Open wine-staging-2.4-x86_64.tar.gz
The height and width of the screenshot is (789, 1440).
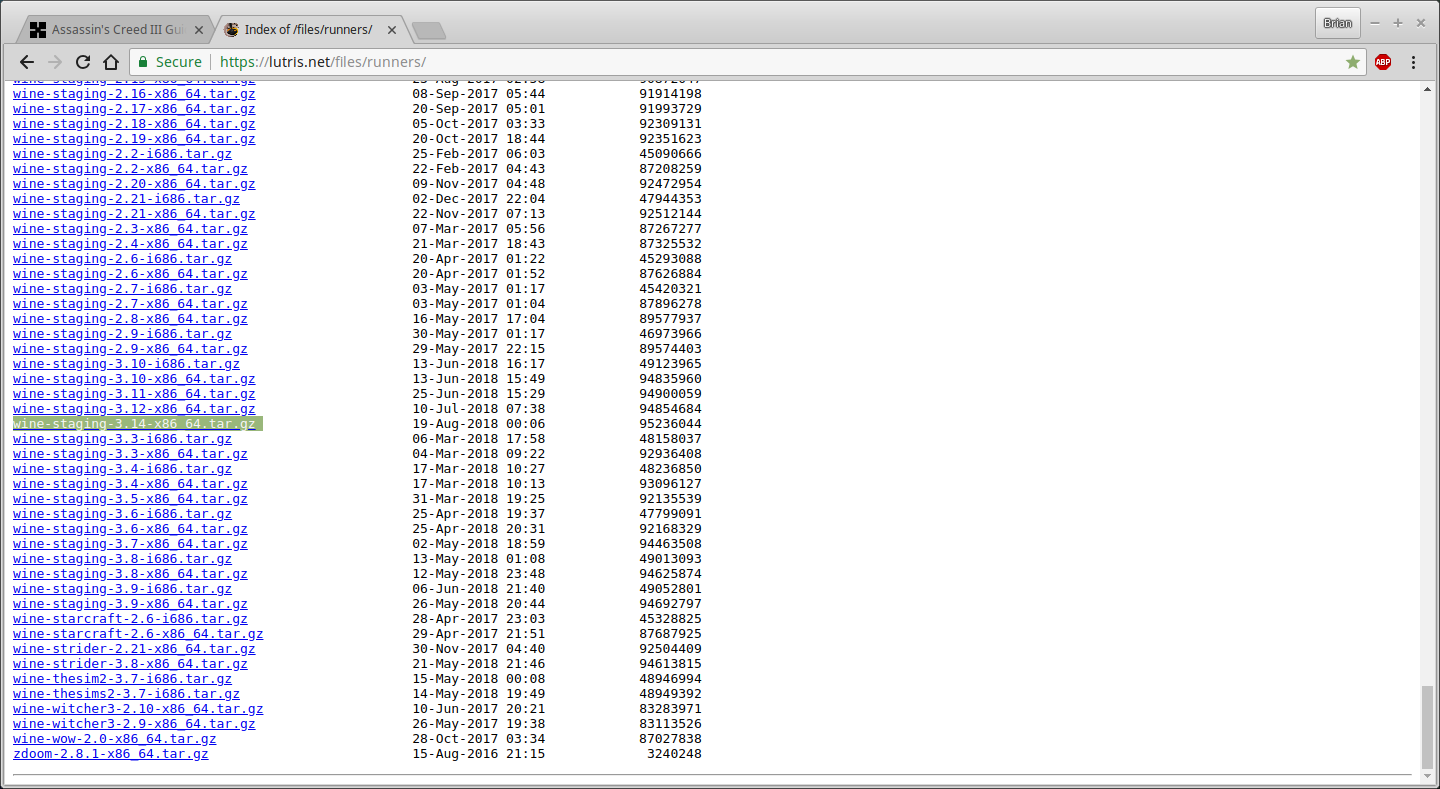click(130, 244)
